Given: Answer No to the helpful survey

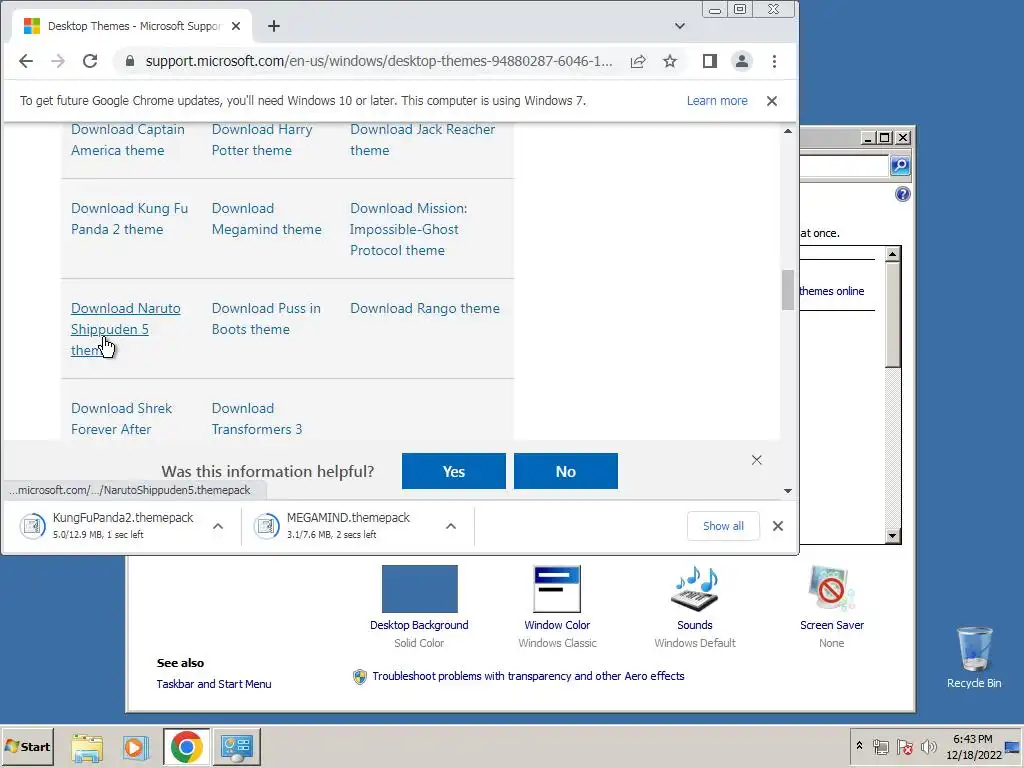Looking at the screenshot, I should click(x=566, y=472).
